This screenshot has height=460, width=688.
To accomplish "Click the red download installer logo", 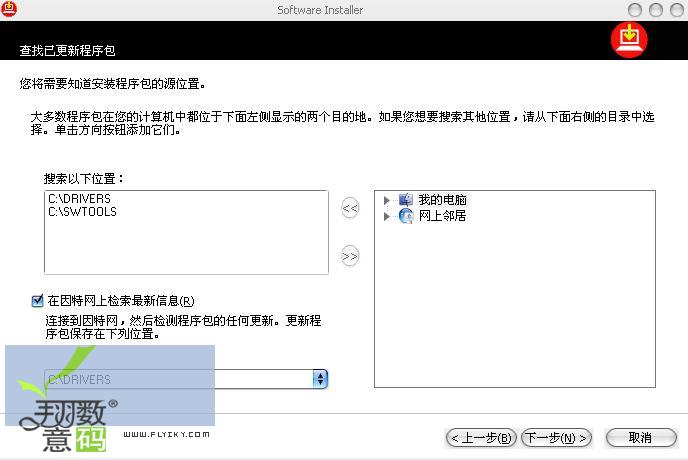I will pos(630,40).
